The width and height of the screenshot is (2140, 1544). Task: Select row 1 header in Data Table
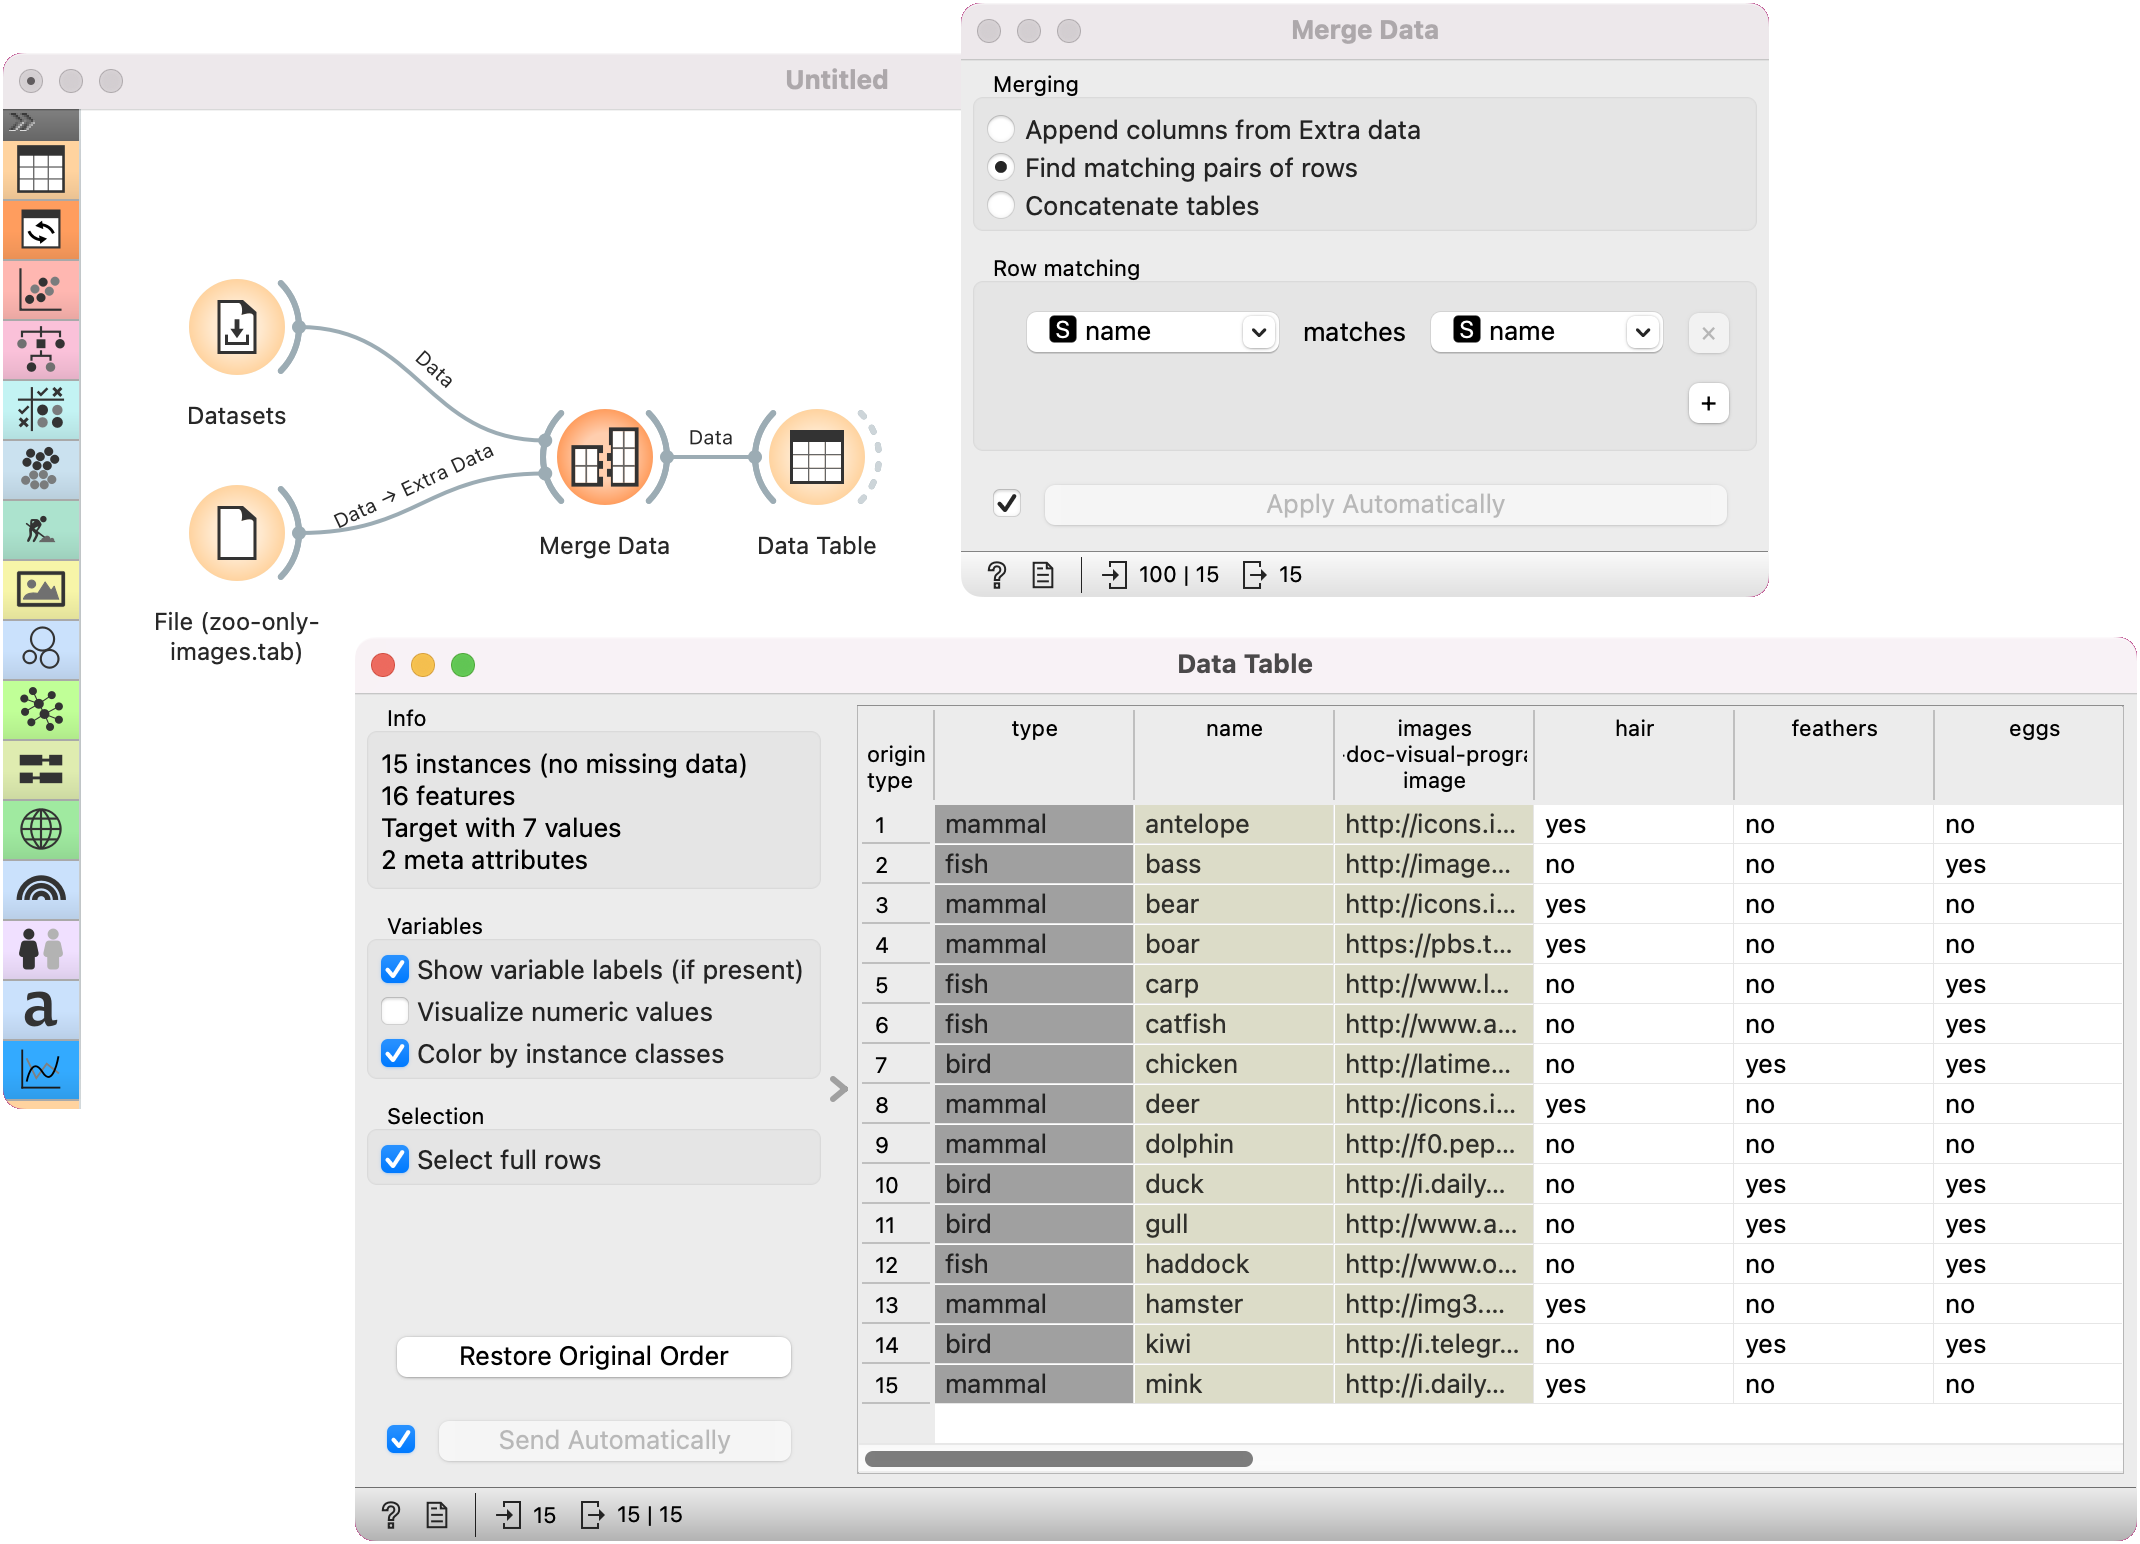coord(896,825)
